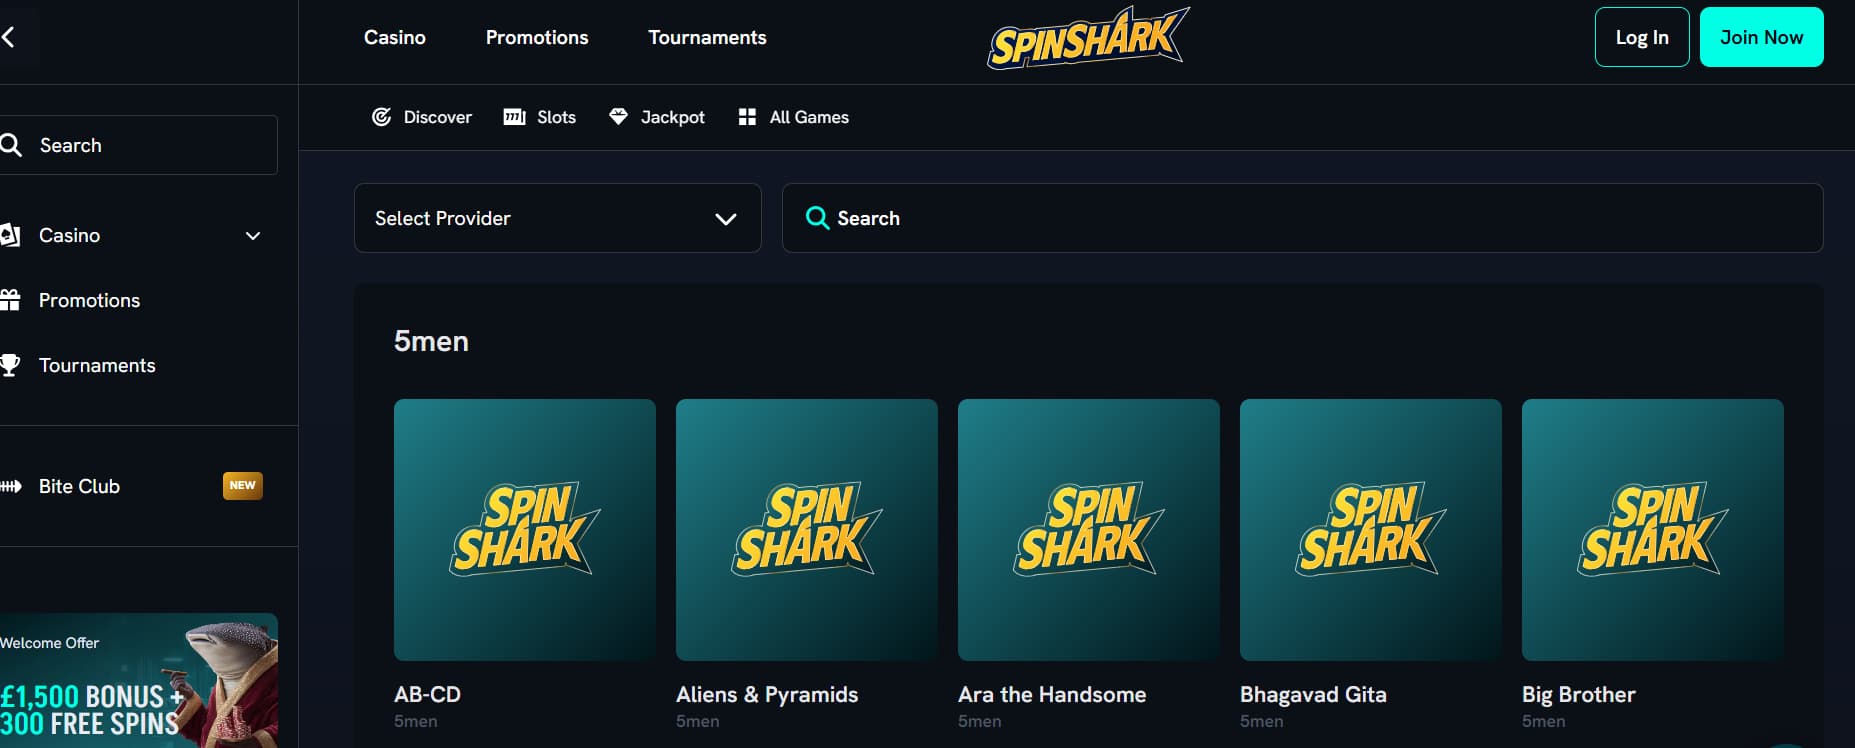This screenshot has width=1855, height=748.
Task: Click the Aliens & Pyramids title text
Action: (x=767, y=694)
